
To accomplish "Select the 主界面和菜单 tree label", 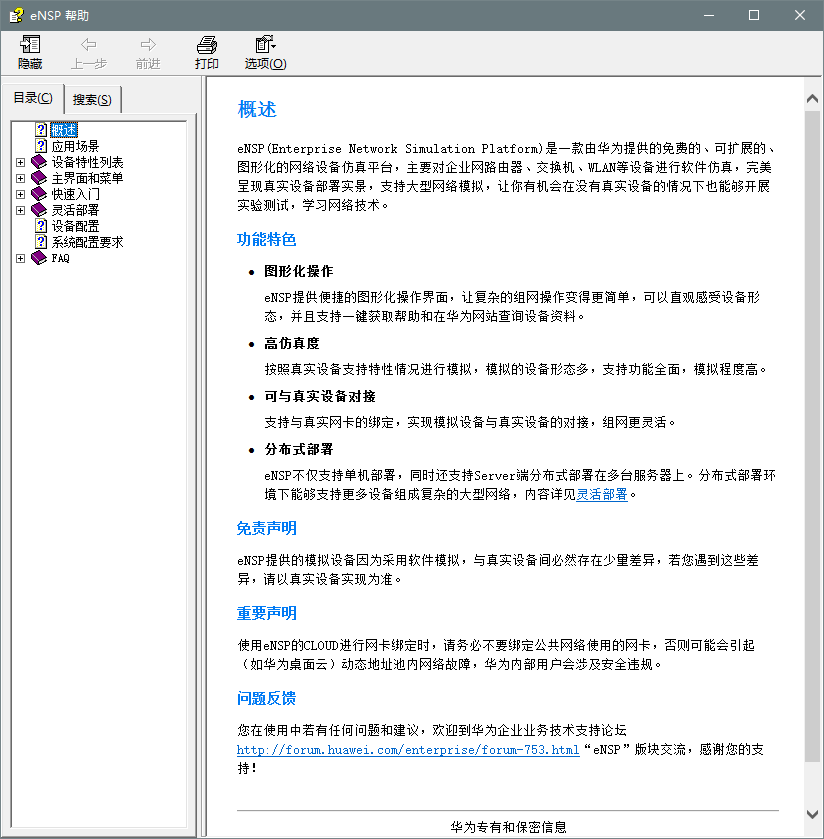I will pyautogui.click(x=87, y=178).
